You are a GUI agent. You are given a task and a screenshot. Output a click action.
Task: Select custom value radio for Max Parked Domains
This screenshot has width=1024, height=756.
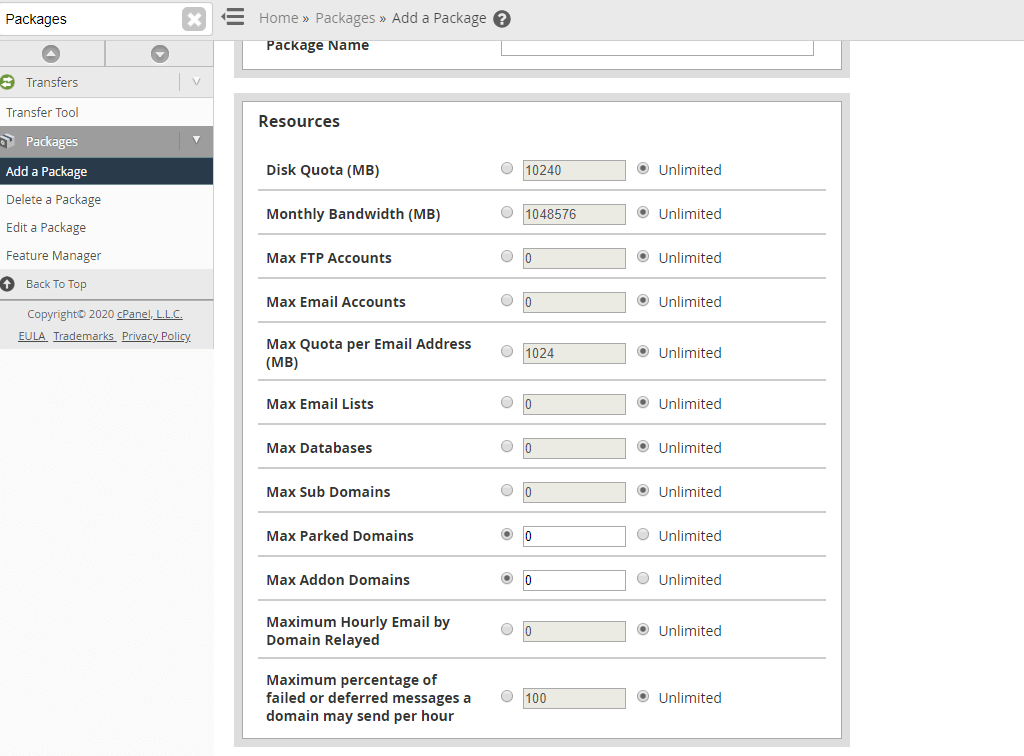(x=507, y=534)
